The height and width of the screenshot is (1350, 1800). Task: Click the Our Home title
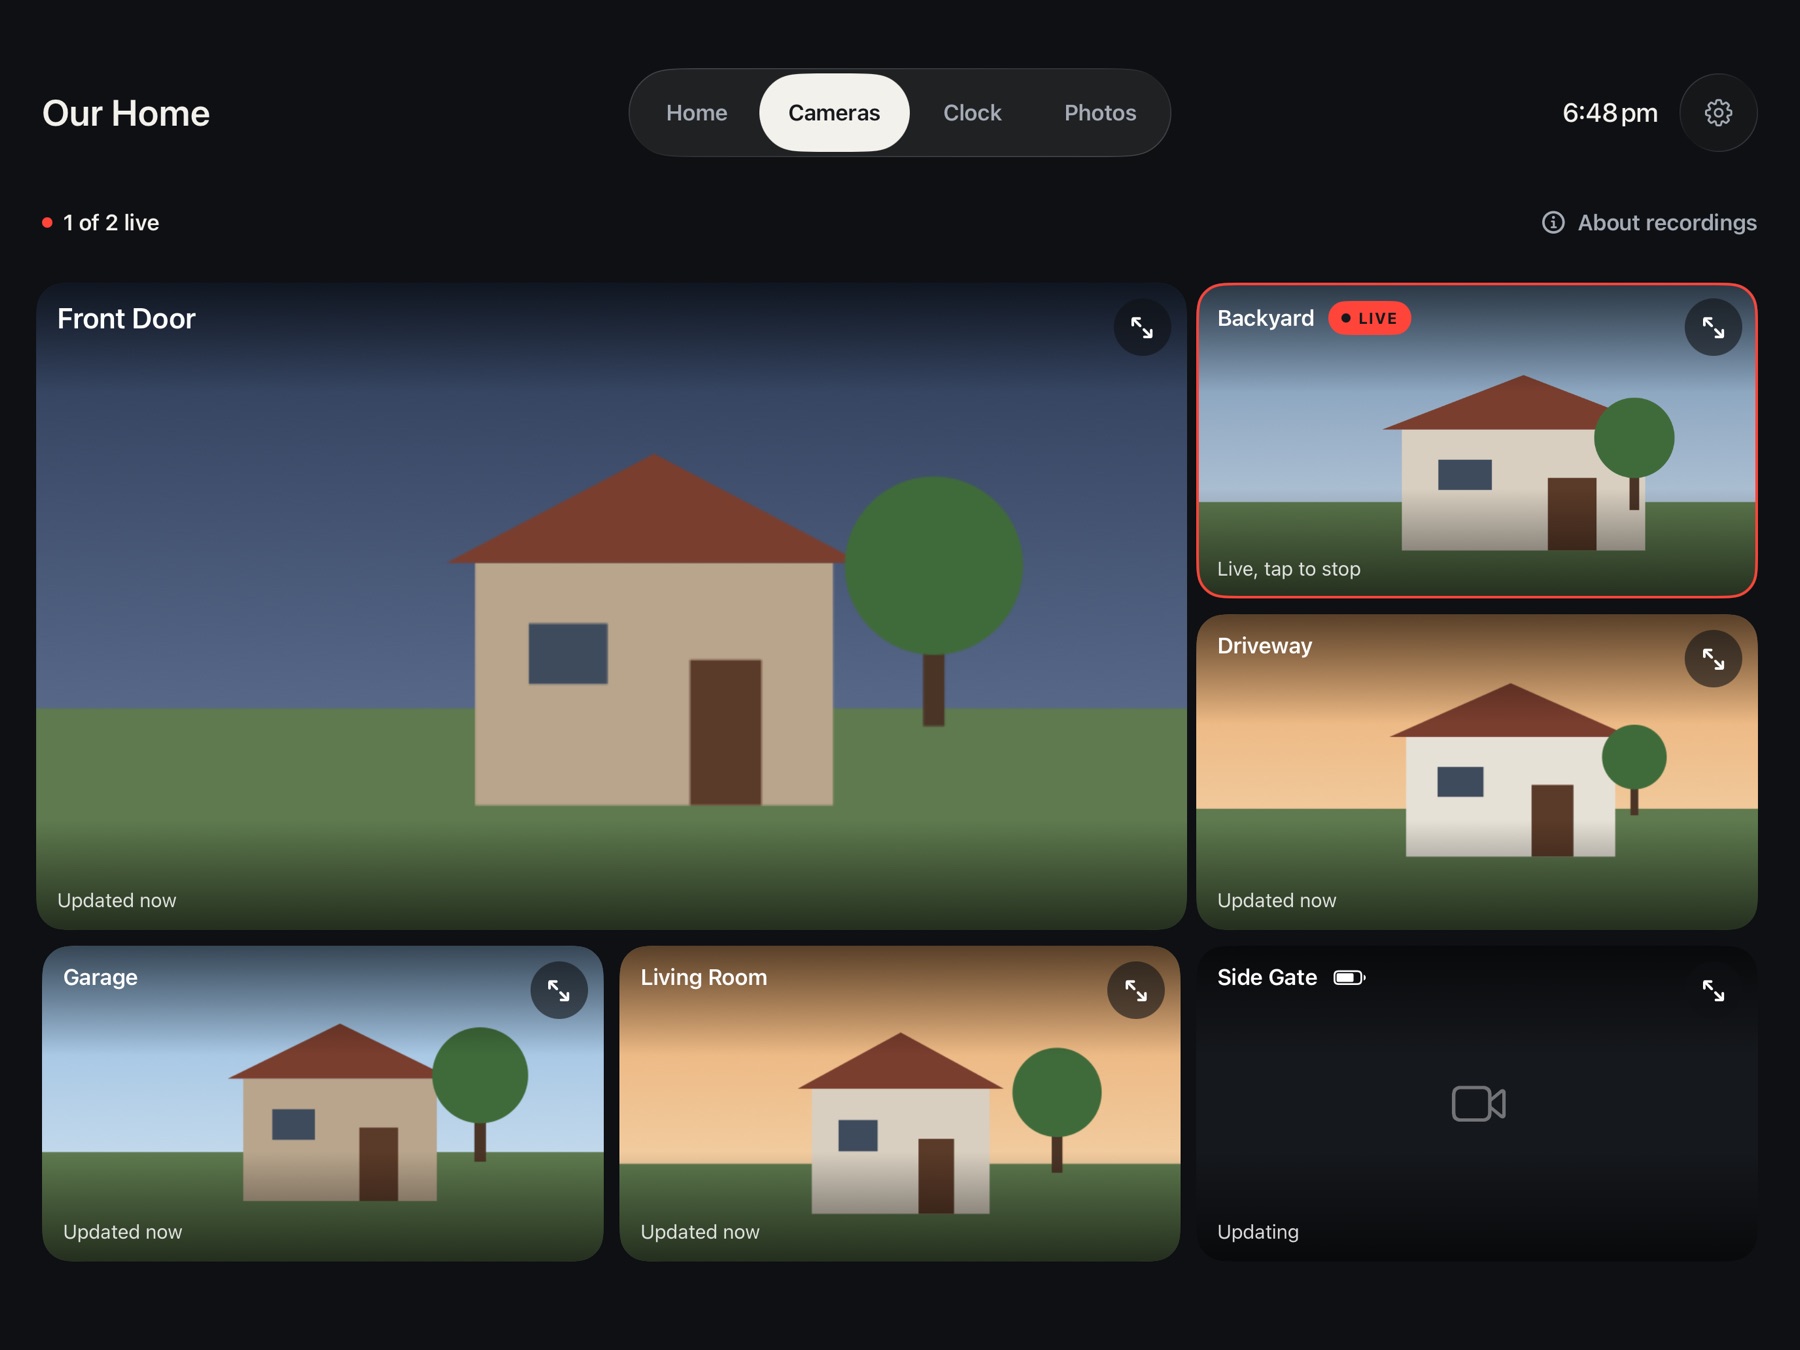click(x=126, y=113)
